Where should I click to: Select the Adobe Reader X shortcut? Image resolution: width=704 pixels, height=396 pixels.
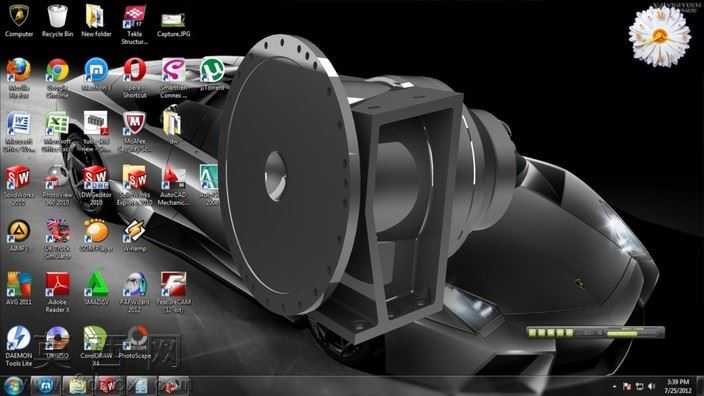(57, 292)
